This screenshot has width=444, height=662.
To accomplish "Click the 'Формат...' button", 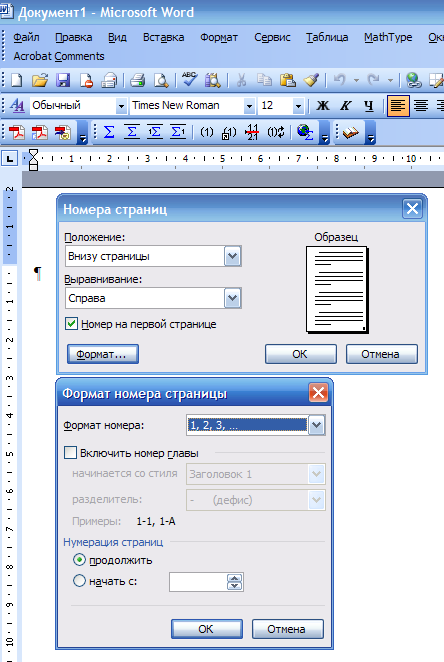I will (103, 354).
